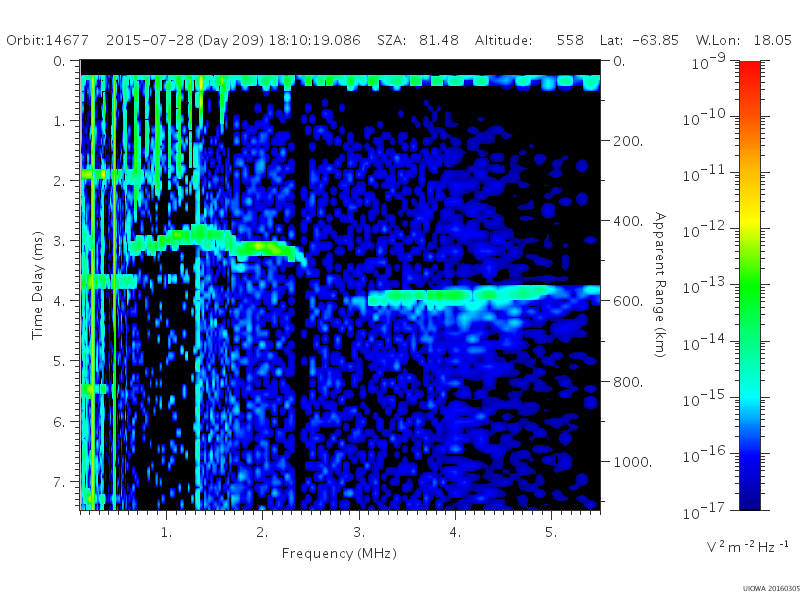Screen dimensions: 800x600
Task: Click the 3. tick on Frequency axis
Action: pyautogui.click(x=359, y=532)
